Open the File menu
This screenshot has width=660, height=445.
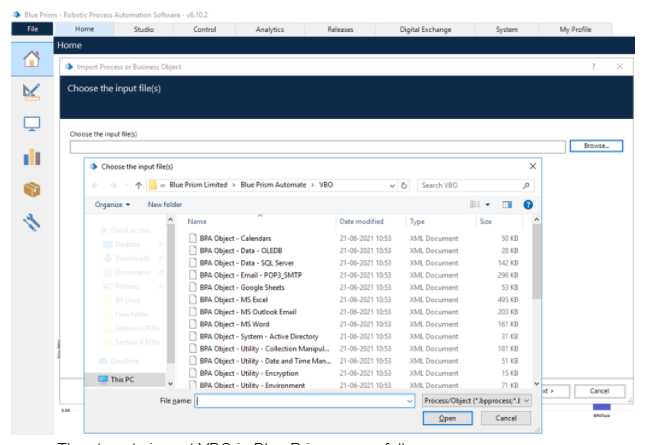click(x=32, y=29)
